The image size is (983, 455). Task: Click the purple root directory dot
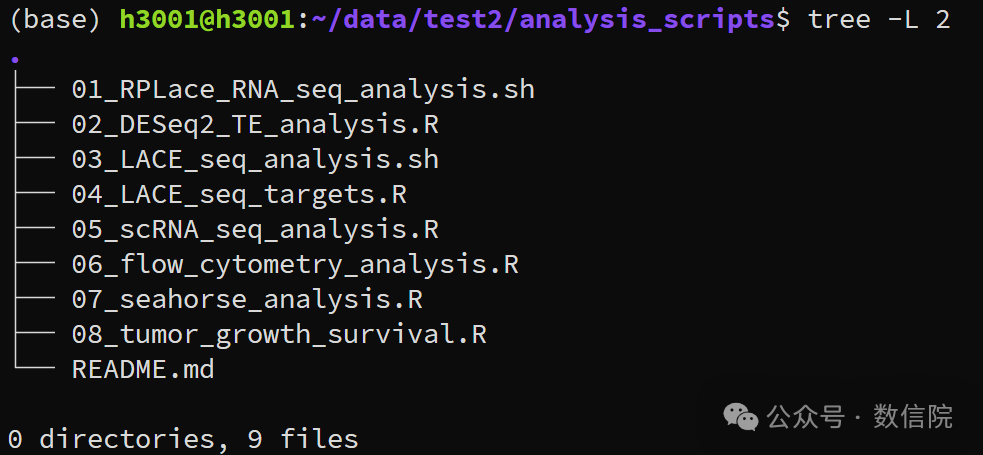14,60
